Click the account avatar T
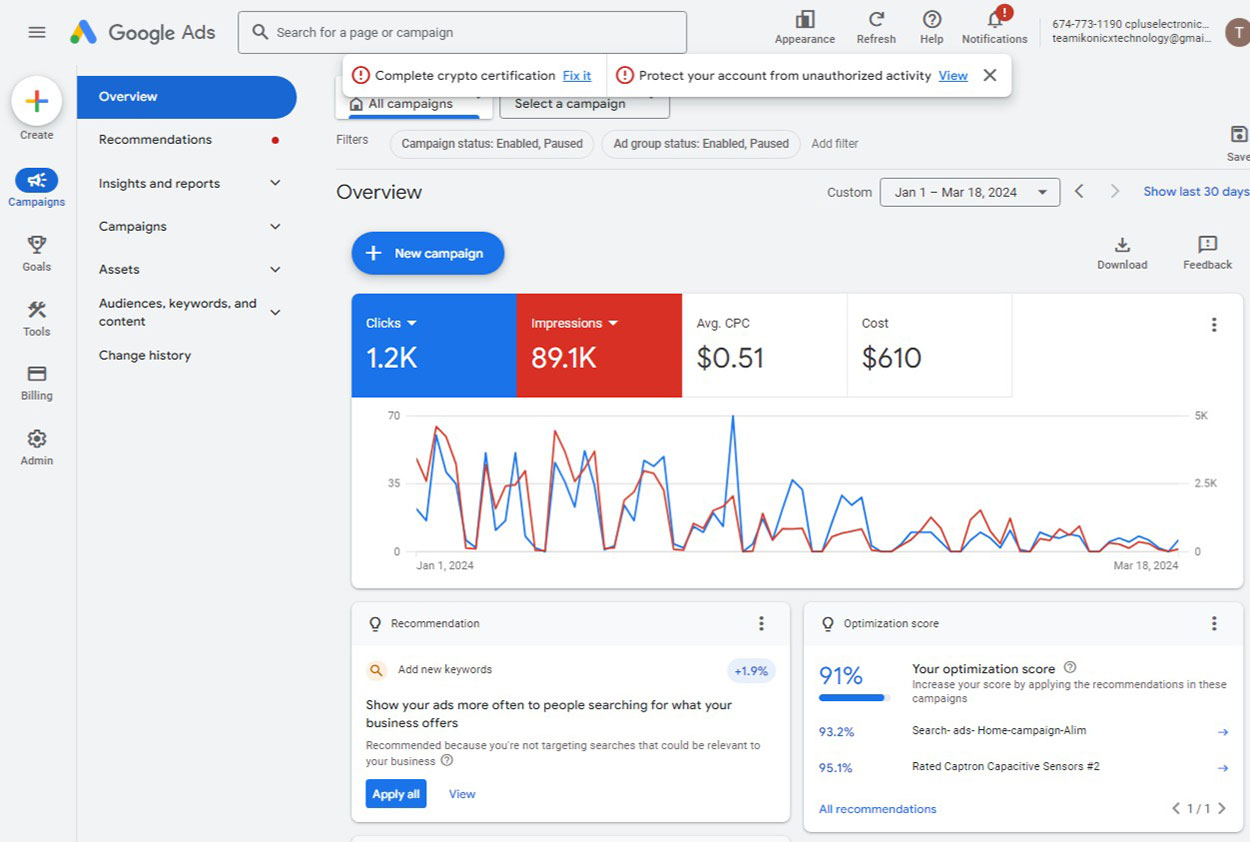 tap(1237, 32)
